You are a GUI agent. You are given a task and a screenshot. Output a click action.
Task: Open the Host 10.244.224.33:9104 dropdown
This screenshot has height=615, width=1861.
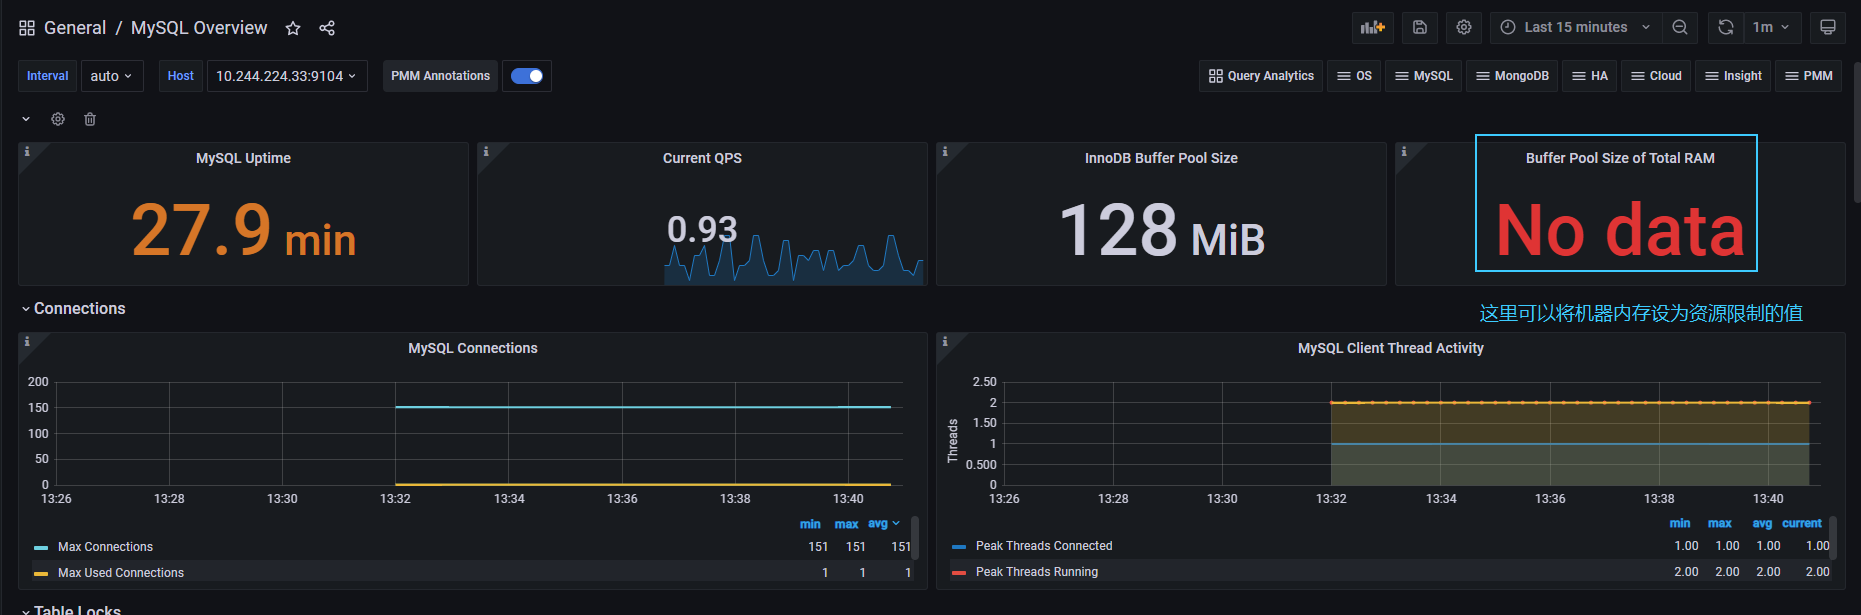point(287,76)
